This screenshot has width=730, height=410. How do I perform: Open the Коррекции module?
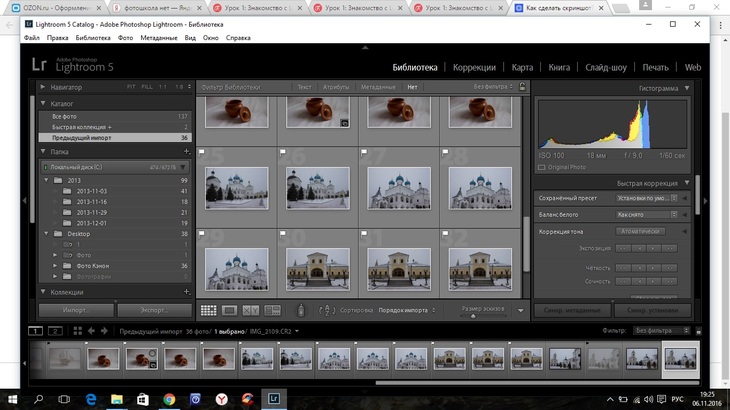(473, 68)
